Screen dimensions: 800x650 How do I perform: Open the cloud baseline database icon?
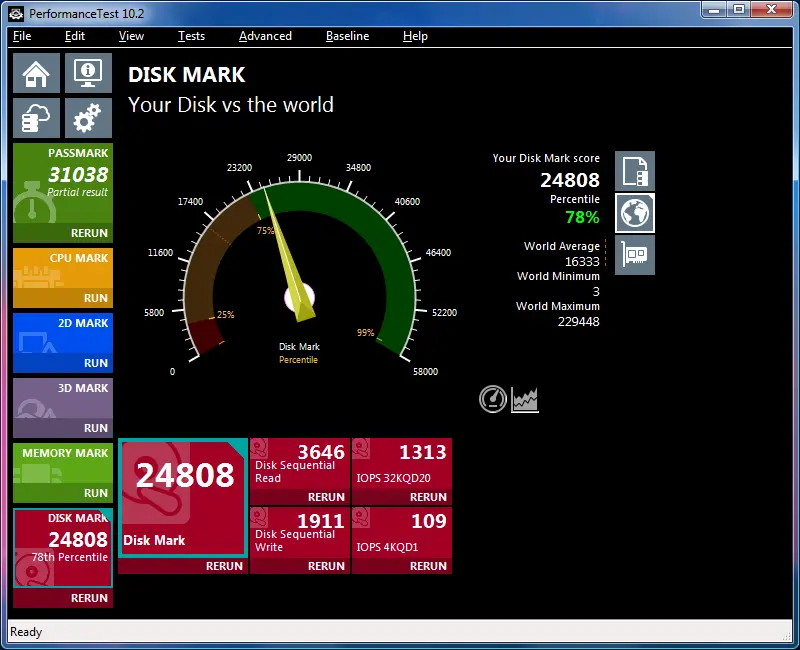click(36, 118)
